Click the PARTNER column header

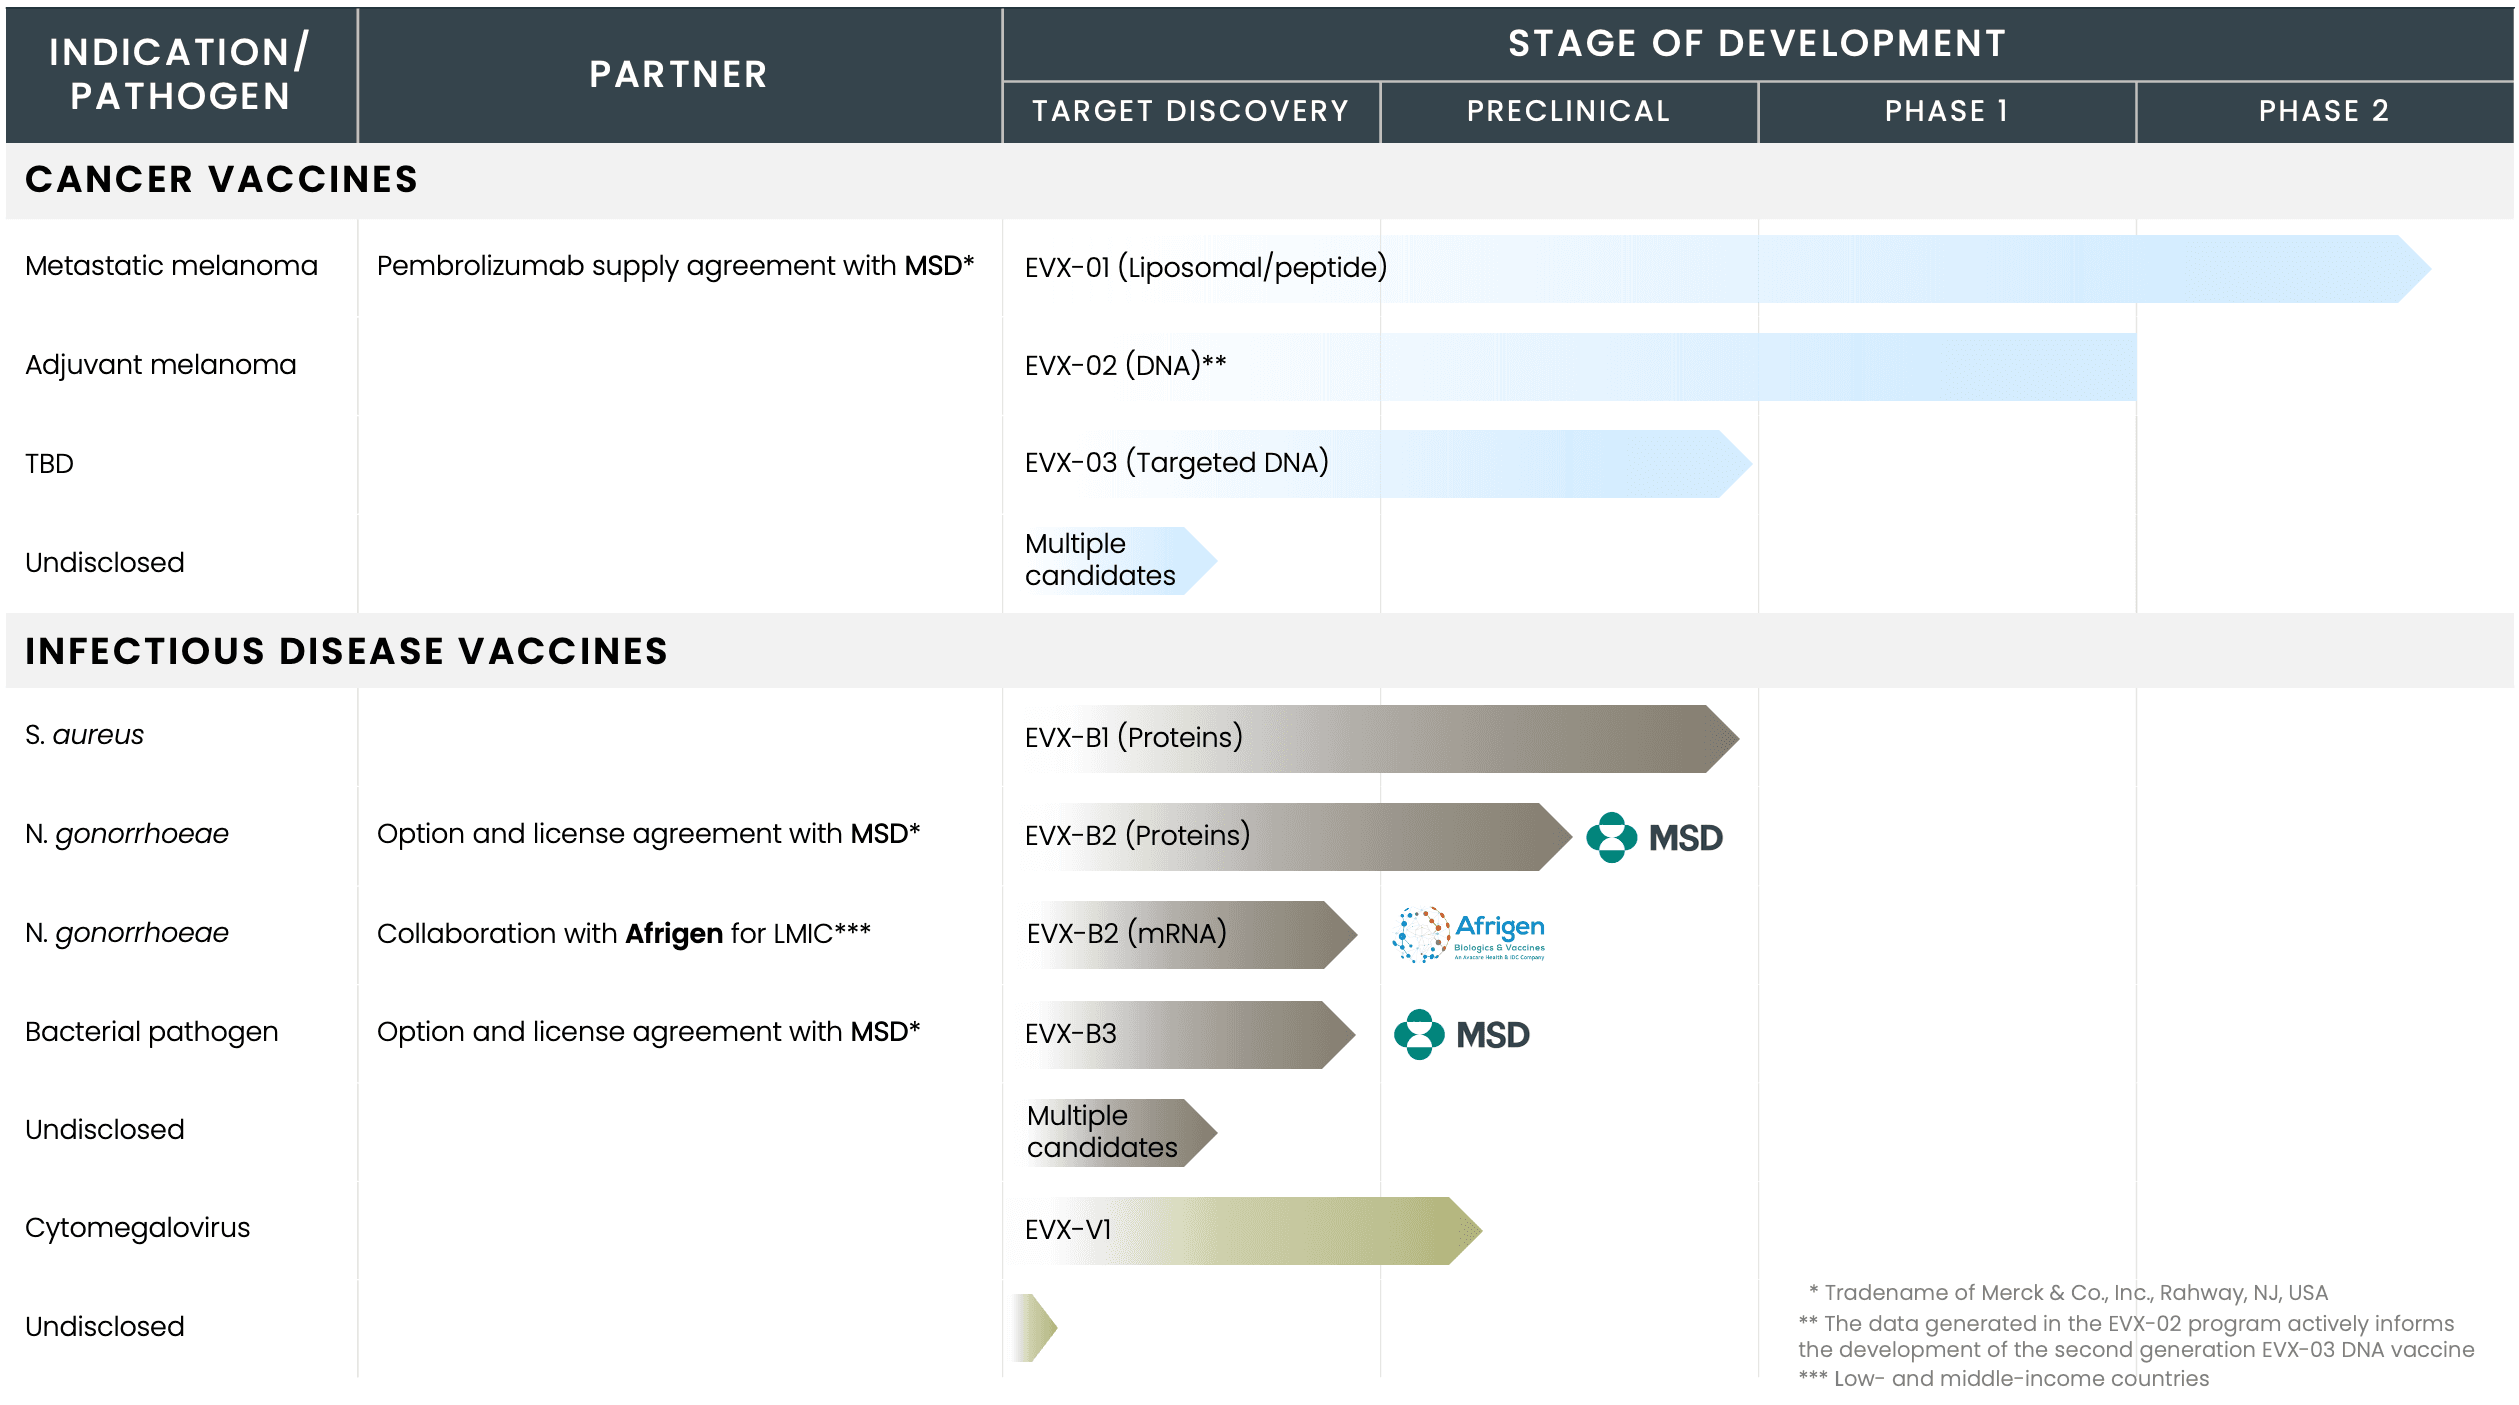coord(679,74)
